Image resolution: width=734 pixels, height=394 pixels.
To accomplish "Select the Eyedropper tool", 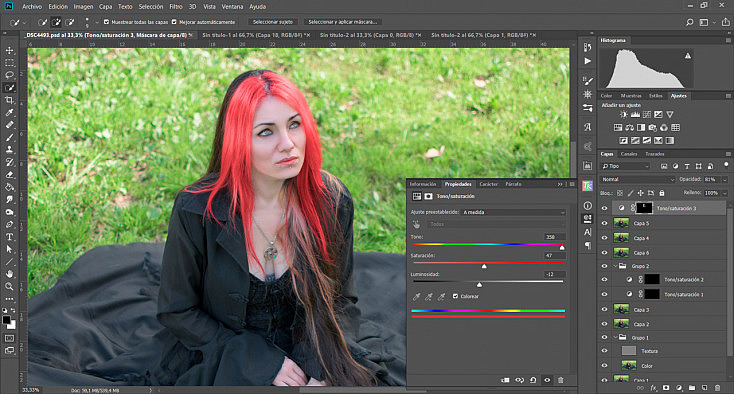I will point(9,113).
